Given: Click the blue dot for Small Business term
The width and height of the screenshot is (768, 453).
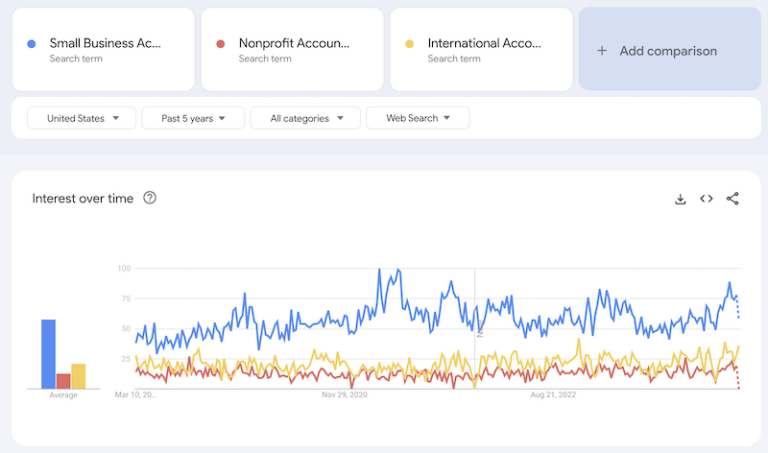Looking at the screenshot, I should [x=32, y=44].
